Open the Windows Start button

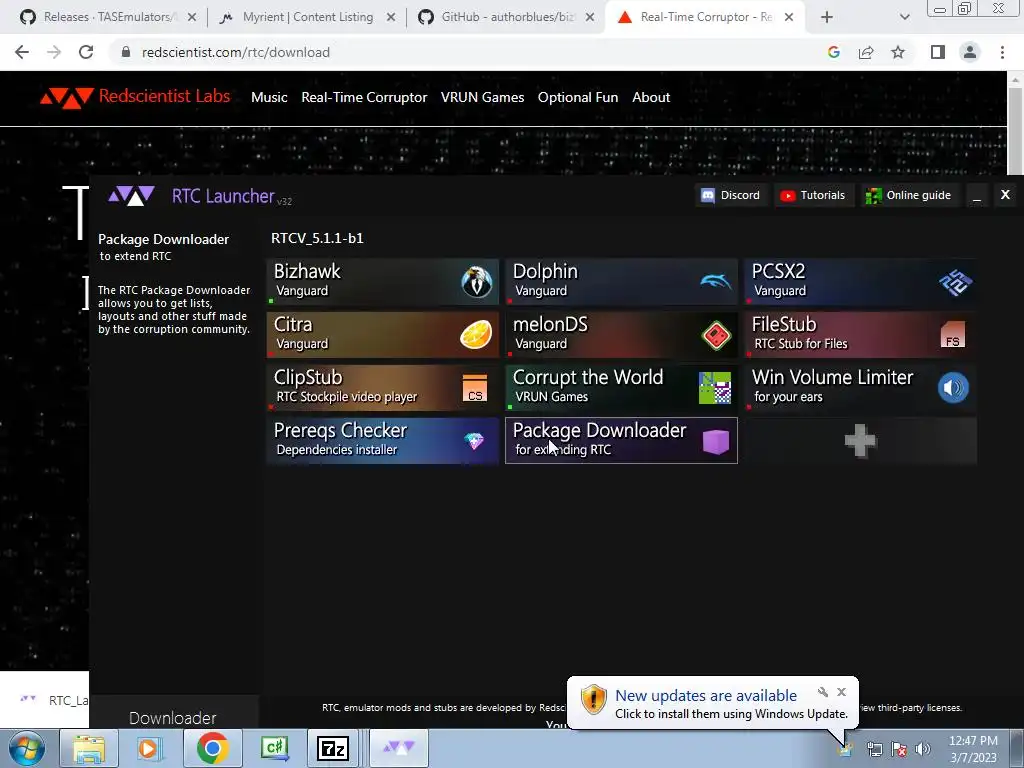27,748
